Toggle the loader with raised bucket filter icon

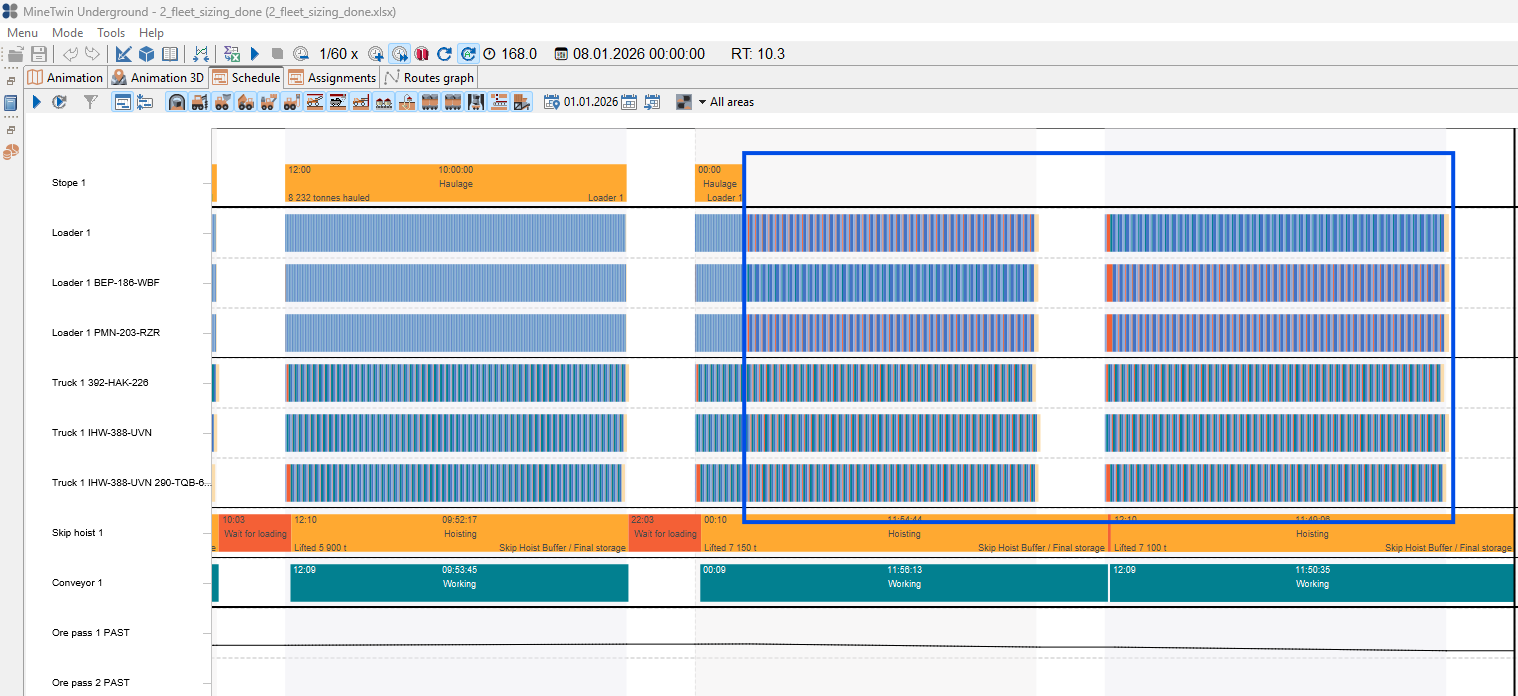(221, 102)
